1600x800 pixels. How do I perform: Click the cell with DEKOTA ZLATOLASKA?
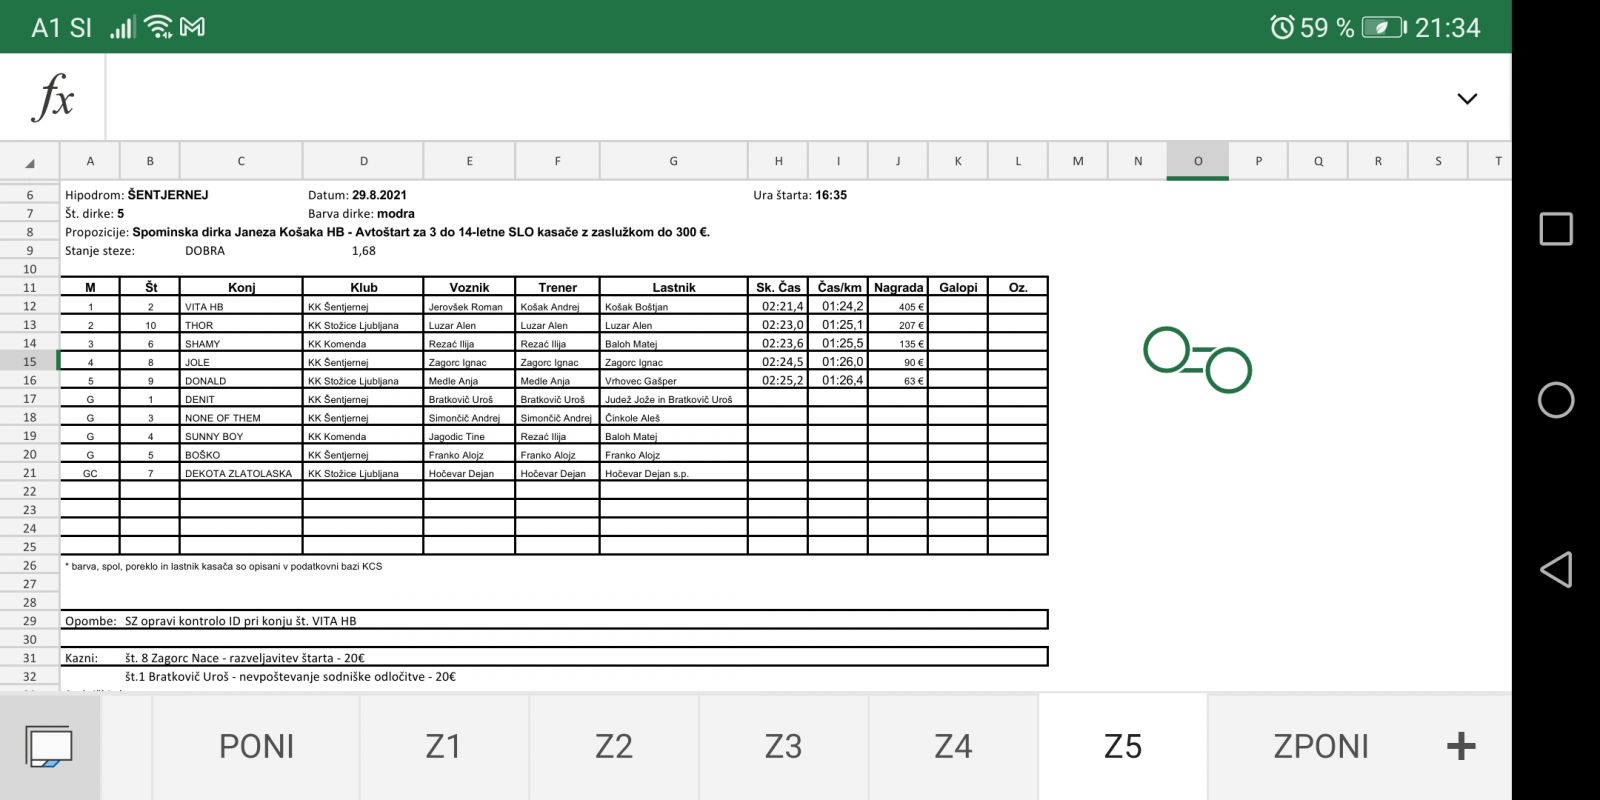(241, 474)
